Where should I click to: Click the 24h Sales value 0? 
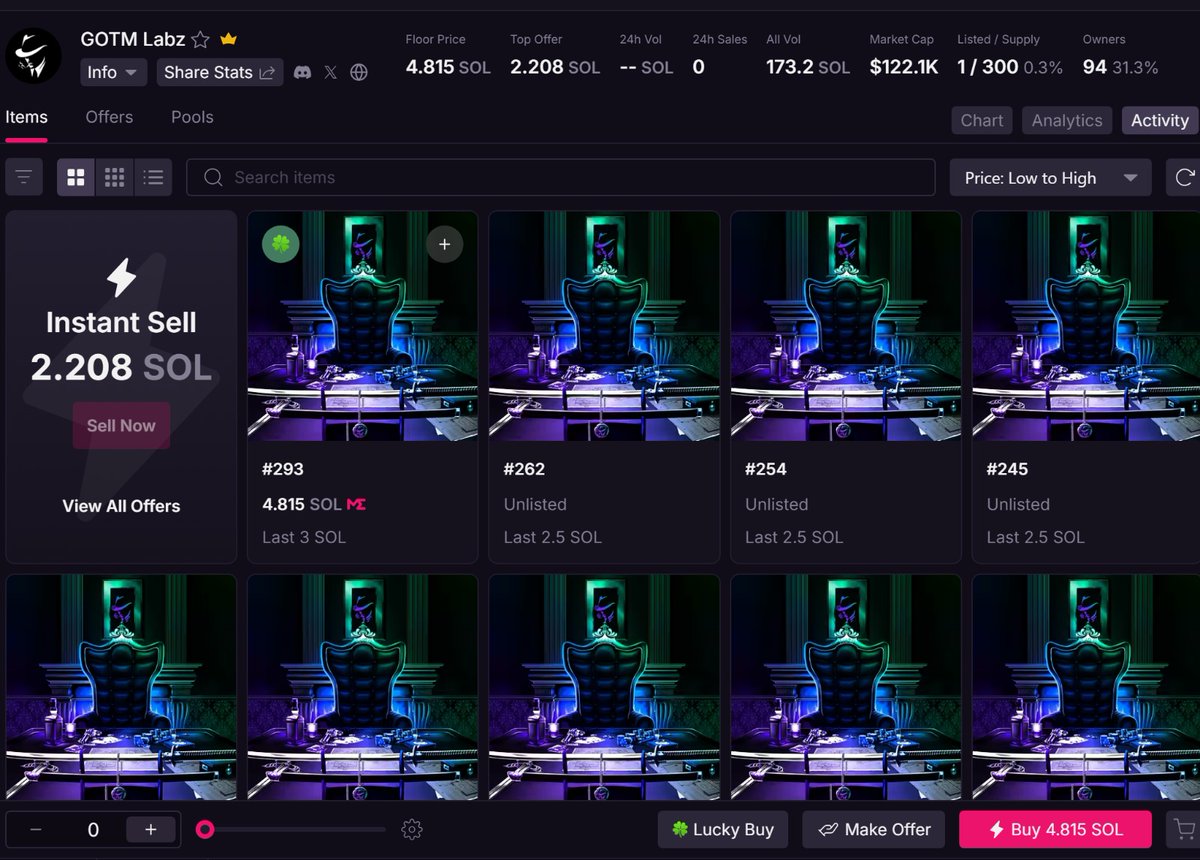click(698, 67)
